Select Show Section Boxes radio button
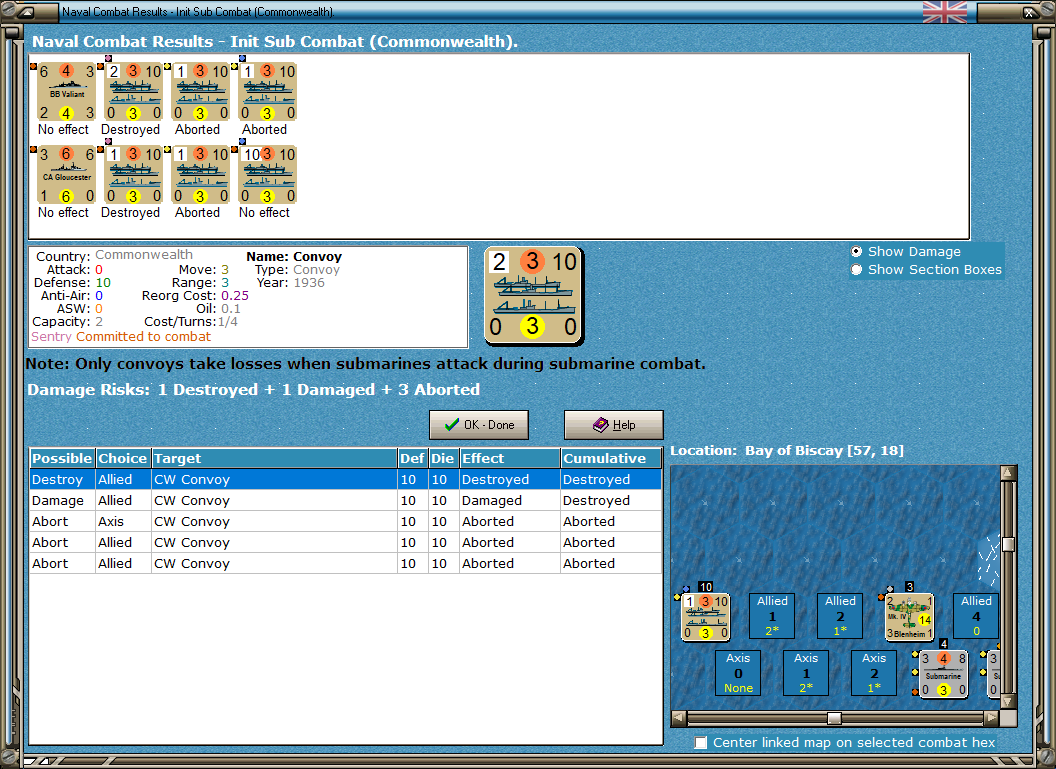 coord(856,269)
